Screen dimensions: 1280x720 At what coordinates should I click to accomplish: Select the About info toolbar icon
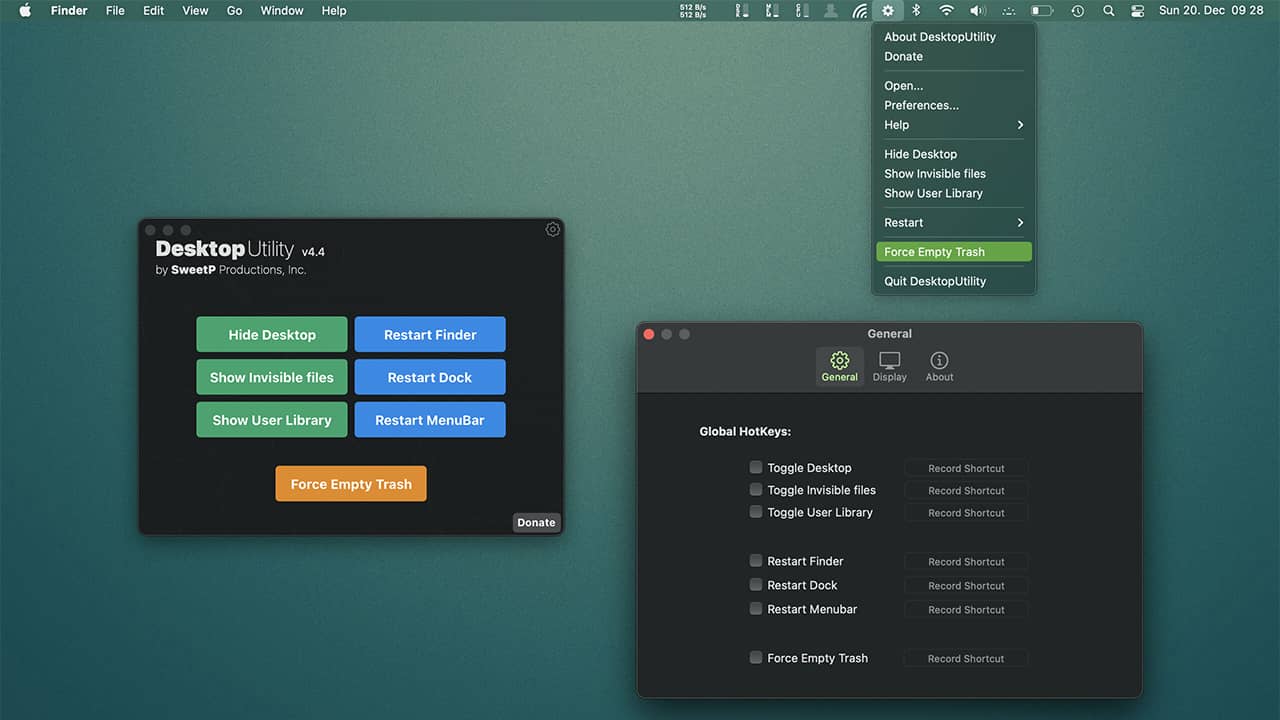pos(939,367)
